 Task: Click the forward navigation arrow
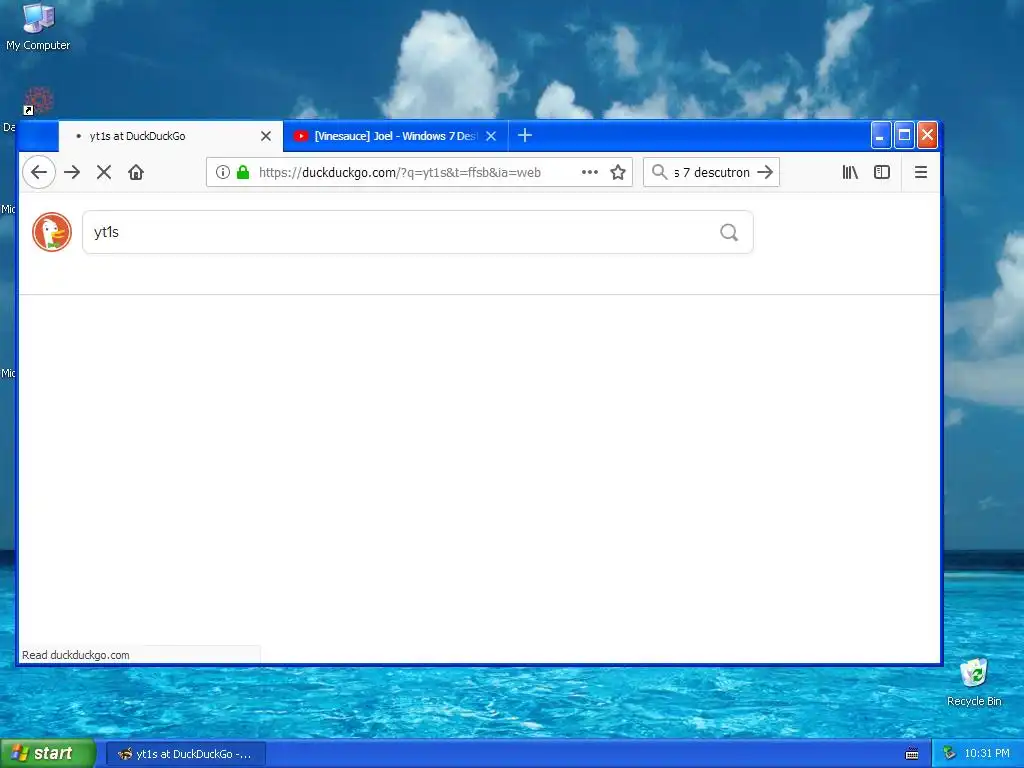point(72,172)
